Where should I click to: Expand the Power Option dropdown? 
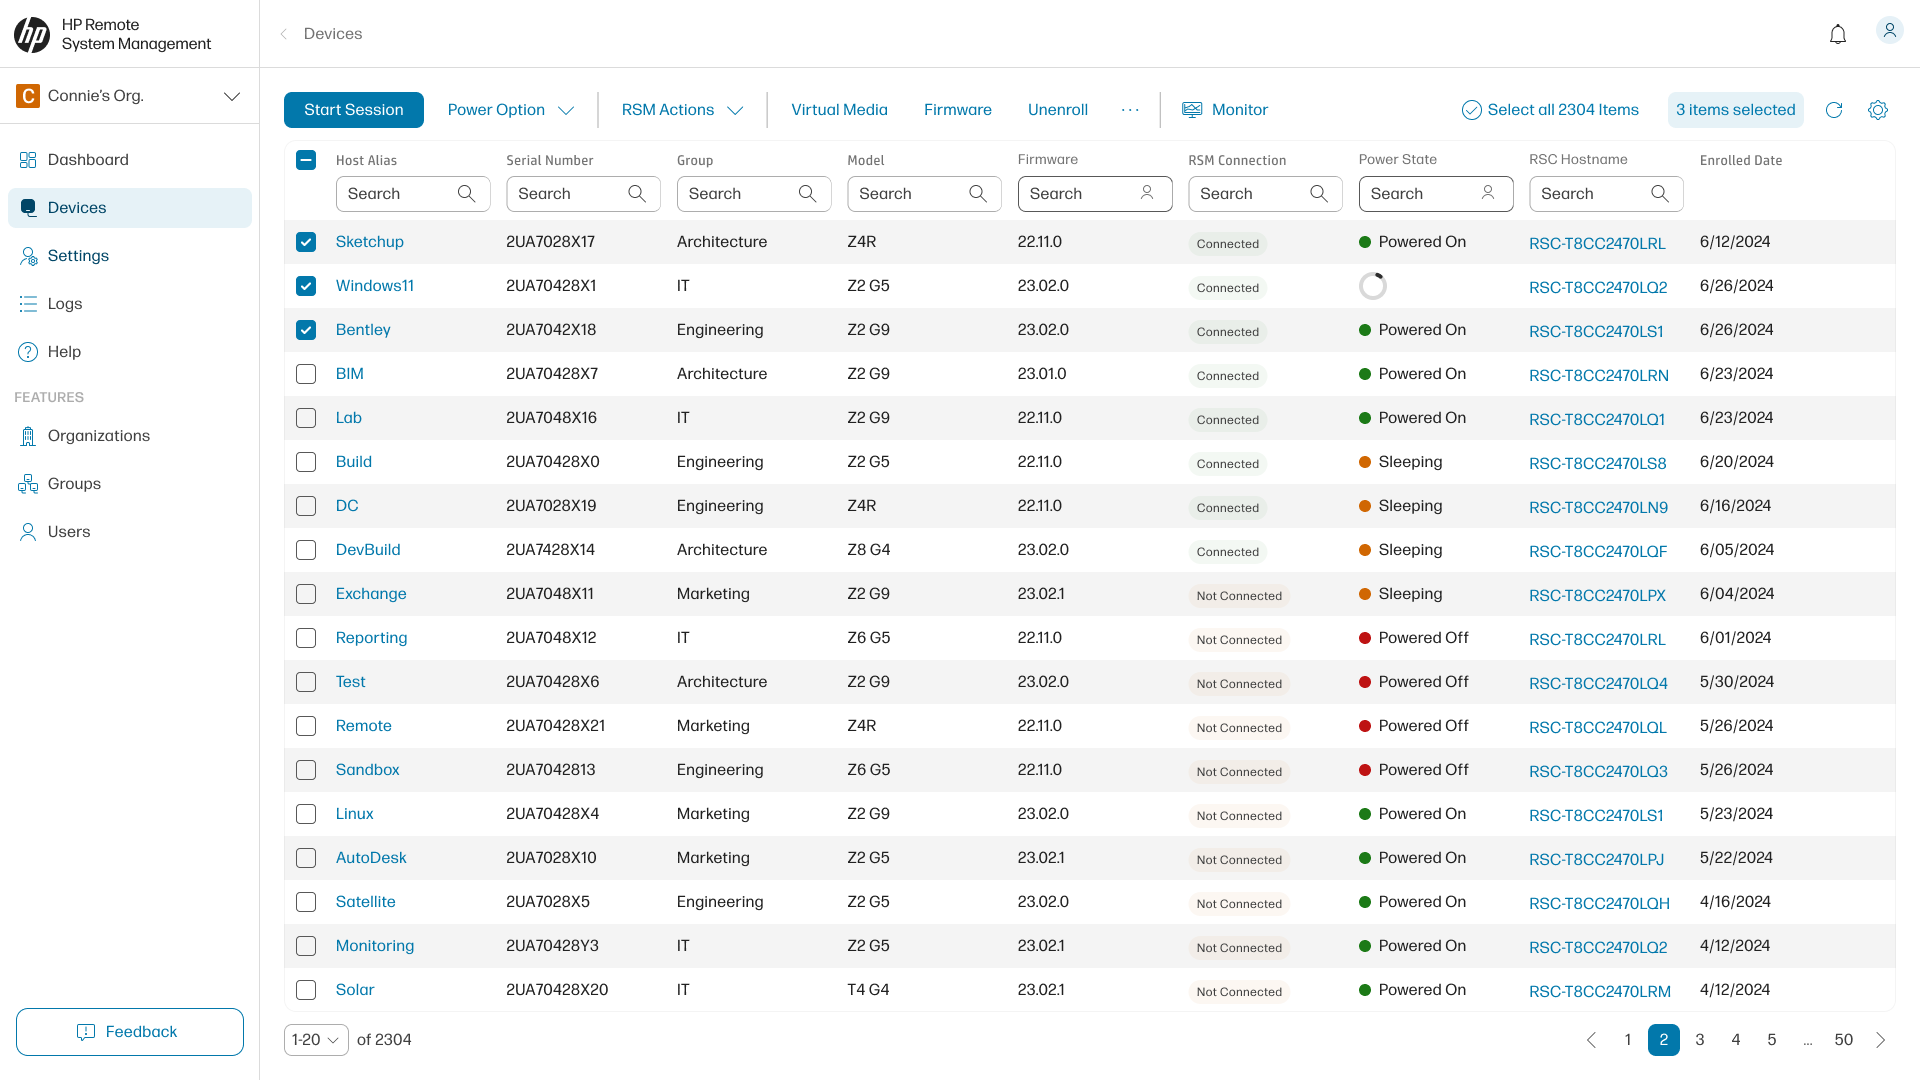[x=510, y=110]
